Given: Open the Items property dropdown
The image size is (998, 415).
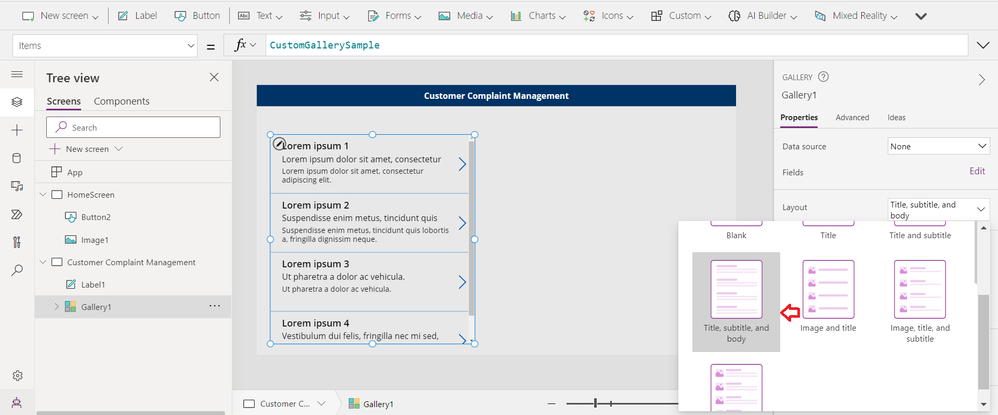Looking at the screenshot, I should pyautogui.click(x=105, y=45).
